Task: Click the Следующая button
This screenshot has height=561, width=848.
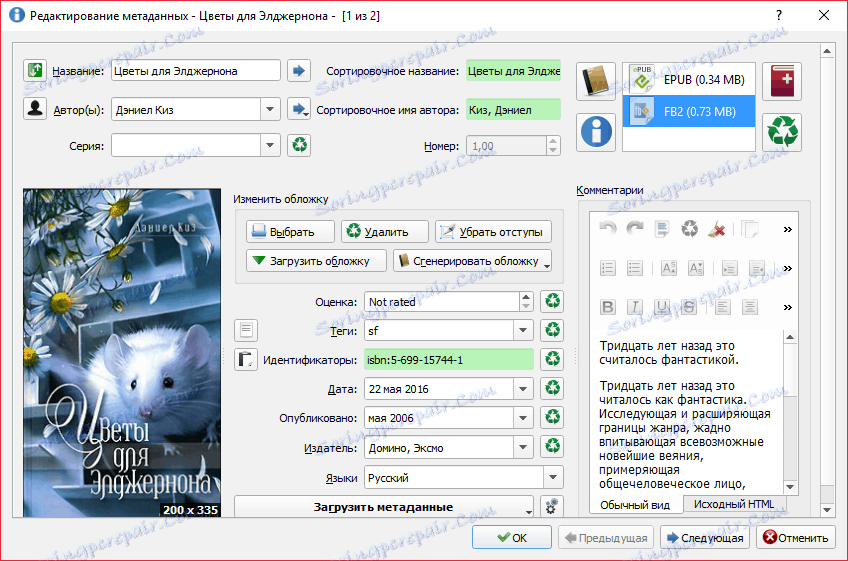Action: [x=705, y=537]
